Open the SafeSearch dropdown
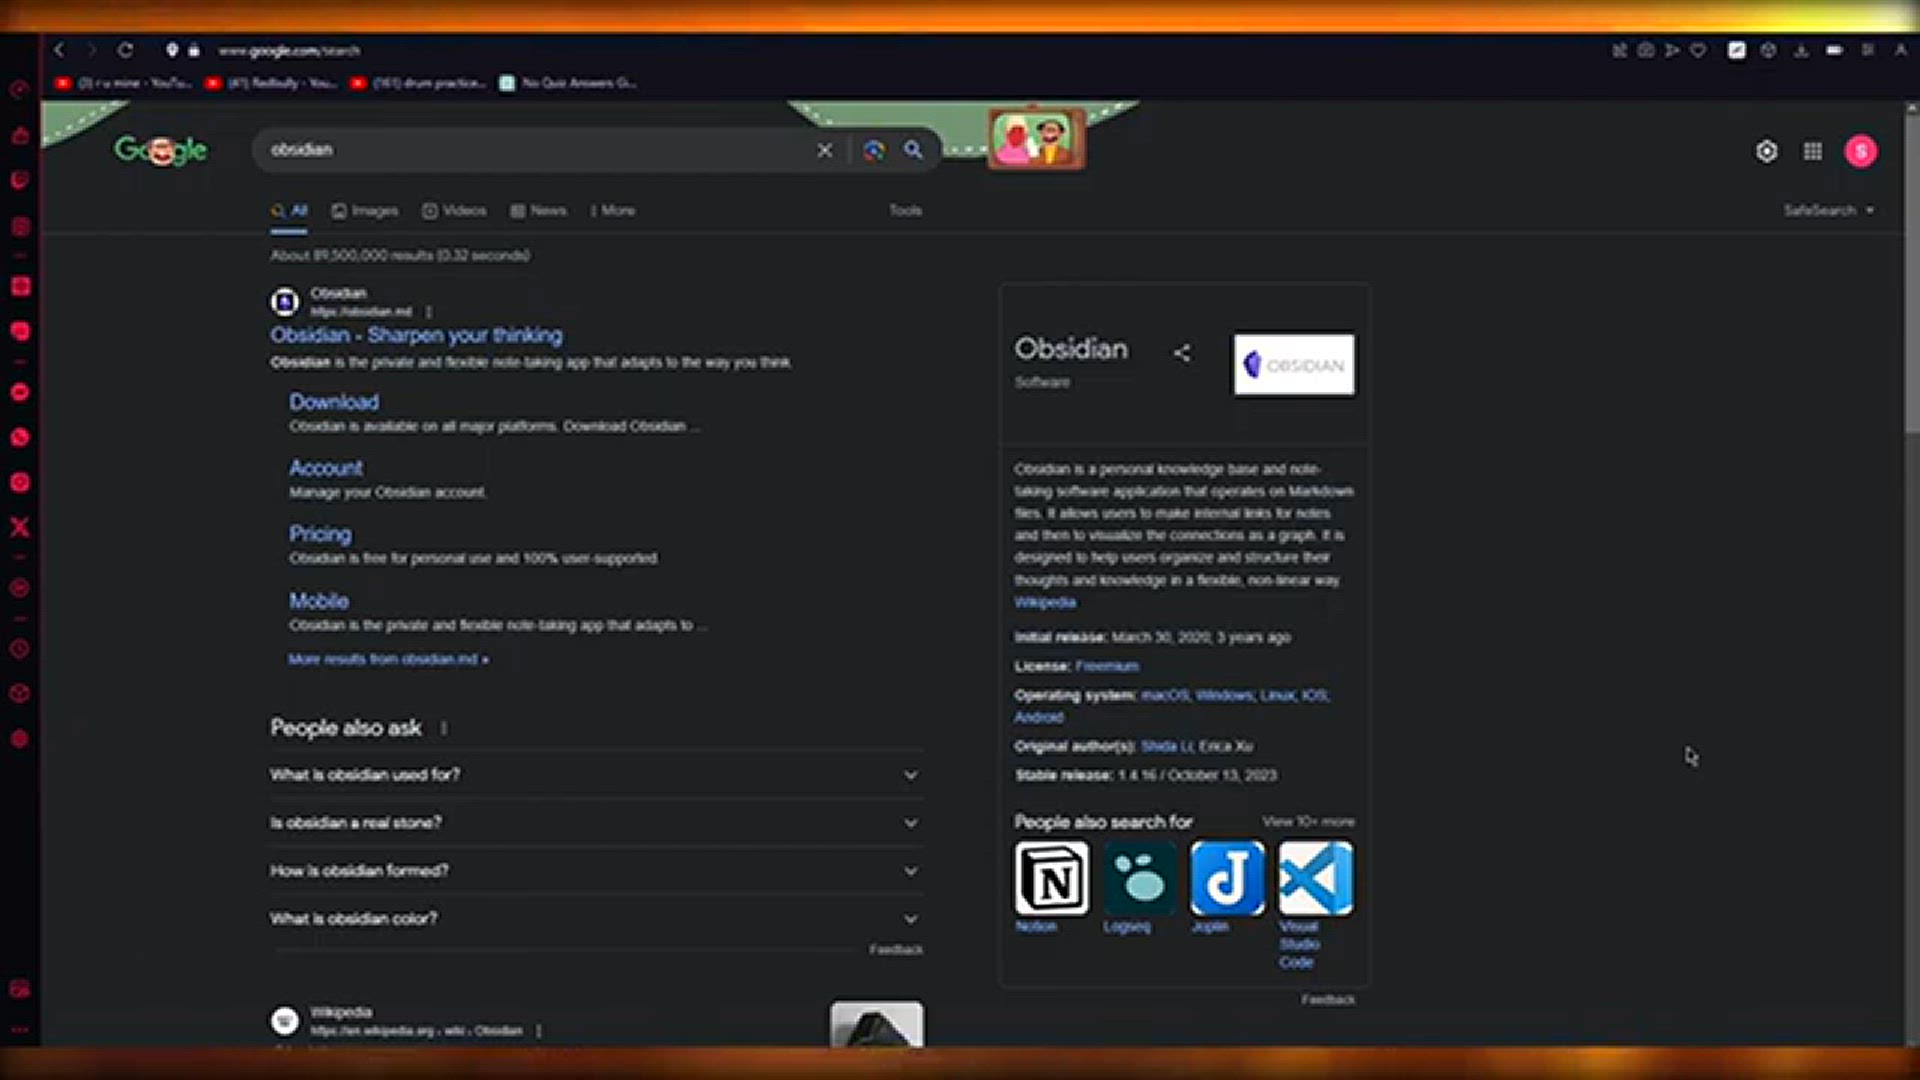This screenshot has width=1920, height=1080. pyautogui.click(x=1829, y=210)
